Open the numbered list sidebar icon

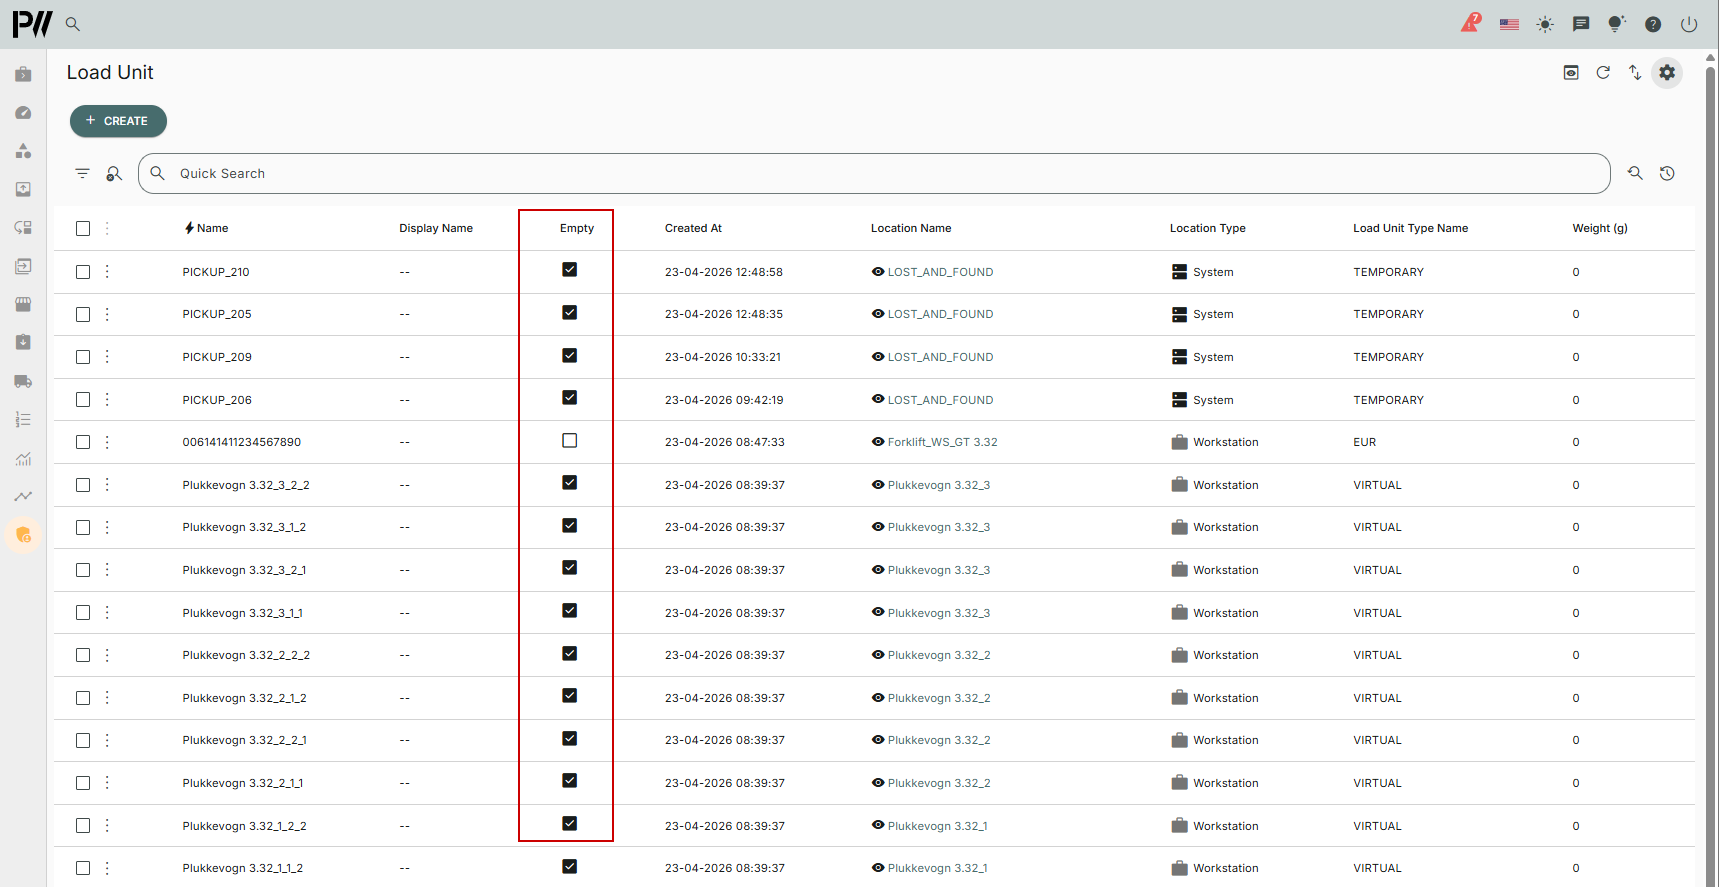(x=23, y=420)
